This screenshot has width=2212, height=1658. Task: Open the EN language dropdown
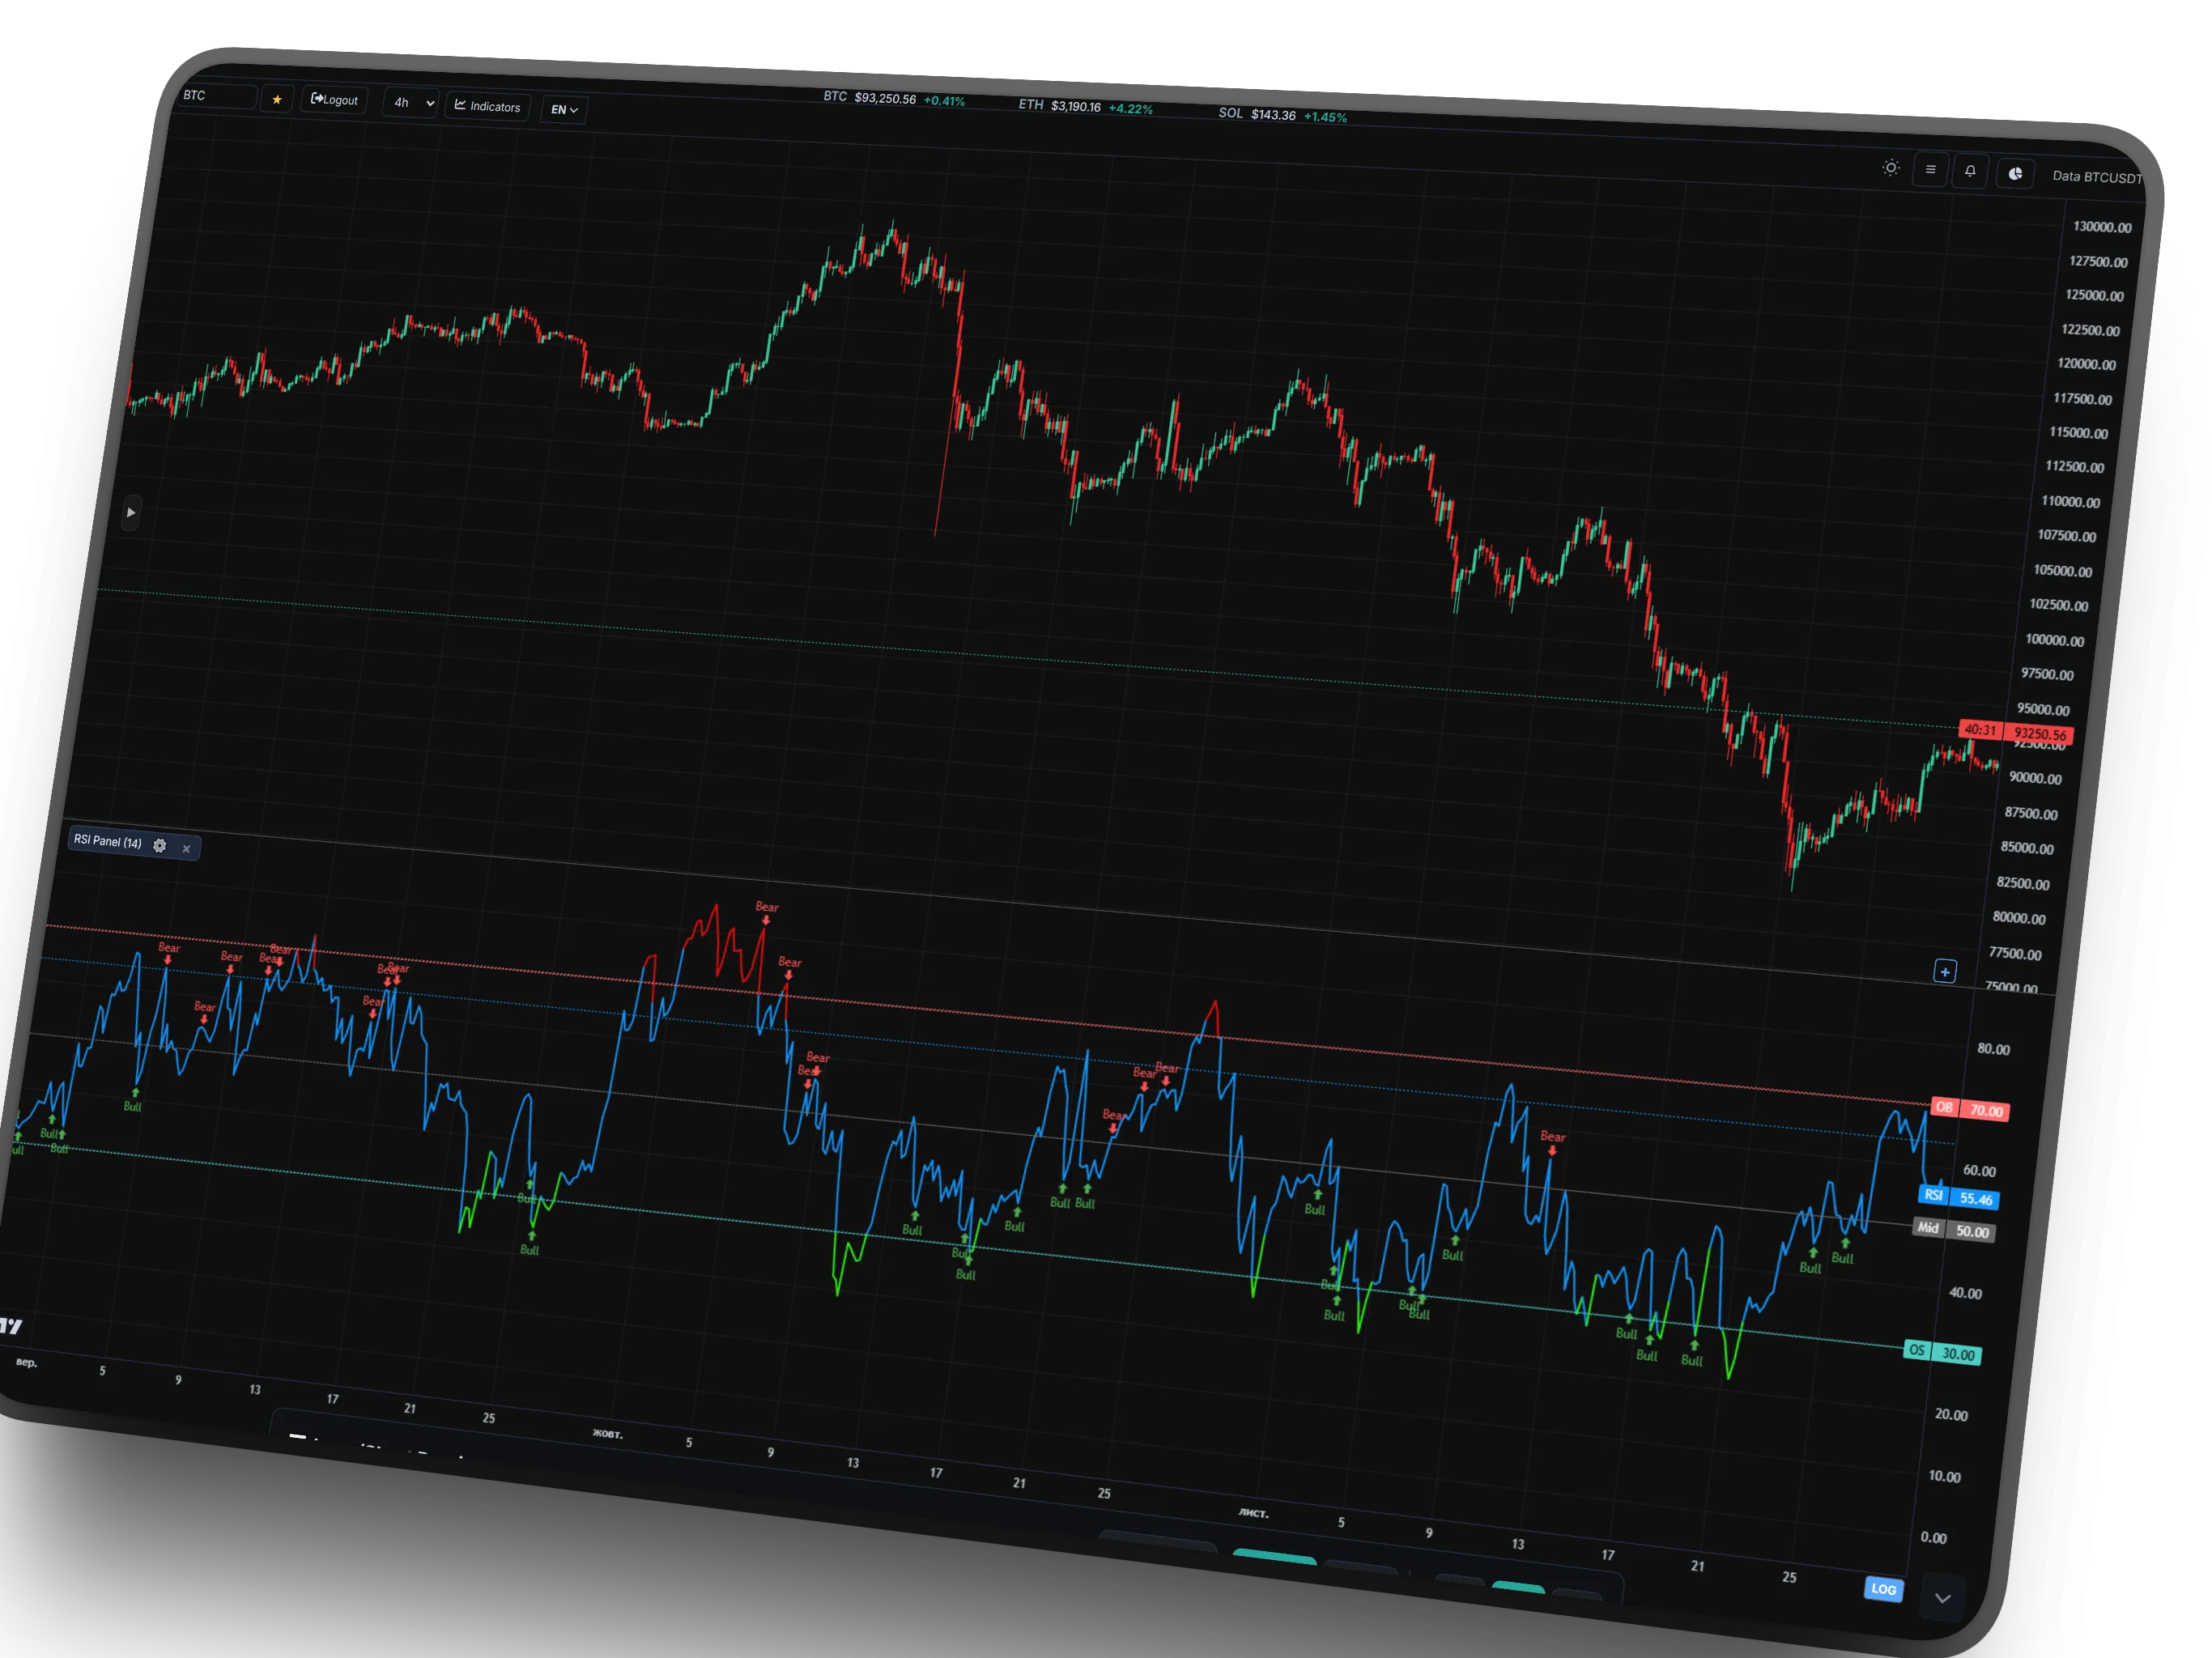coord(564,109)
